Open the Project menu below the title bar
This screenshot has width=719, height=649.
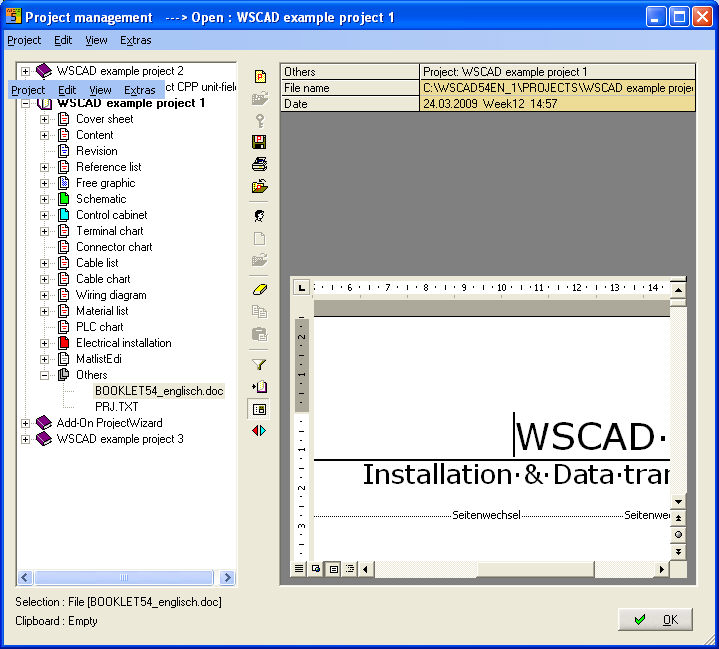[x=24, y=40]
